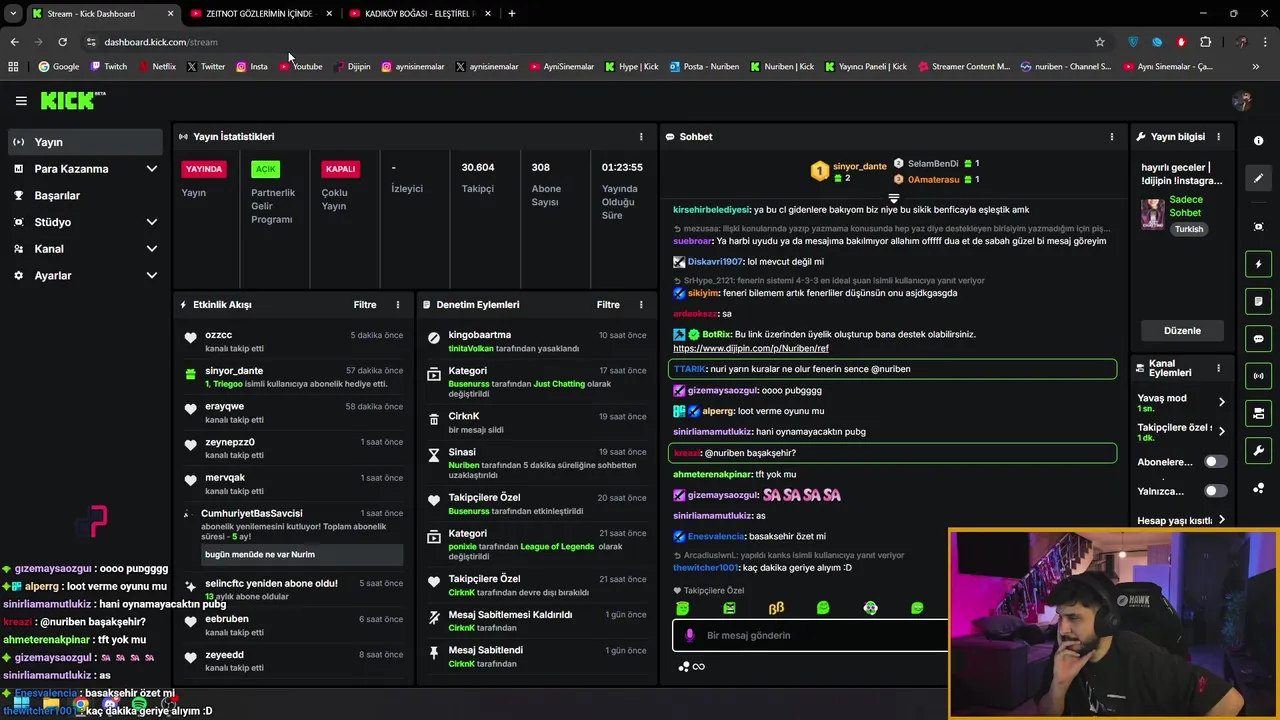
Task: Show more bookmarks with double chevron
Action: [x=1256, y=67]
